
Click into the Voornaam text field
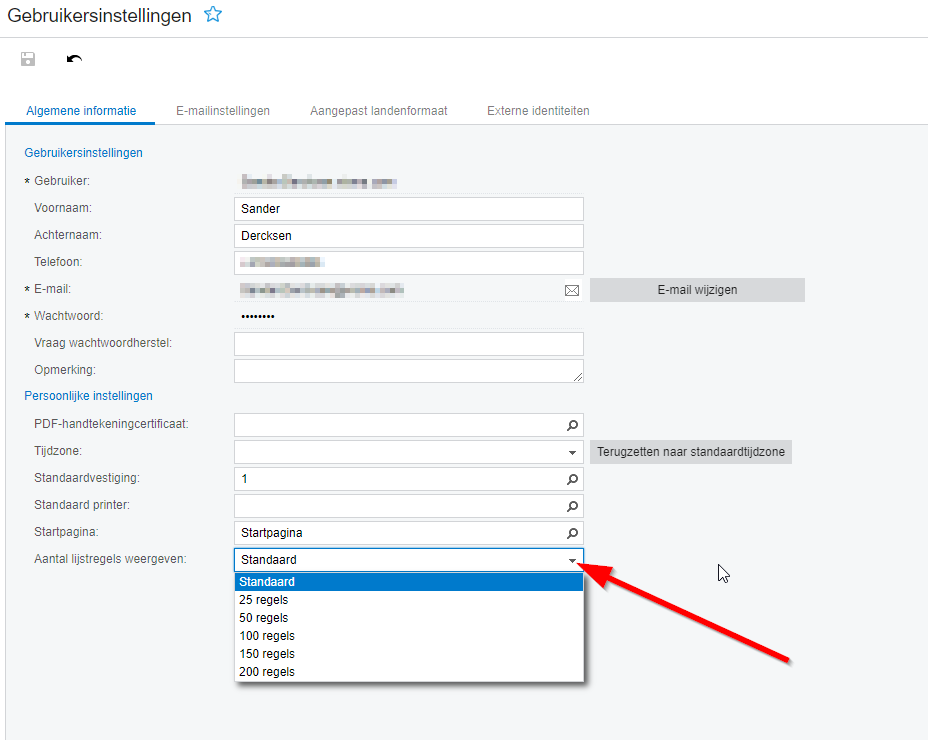click(x=408, y=209)
